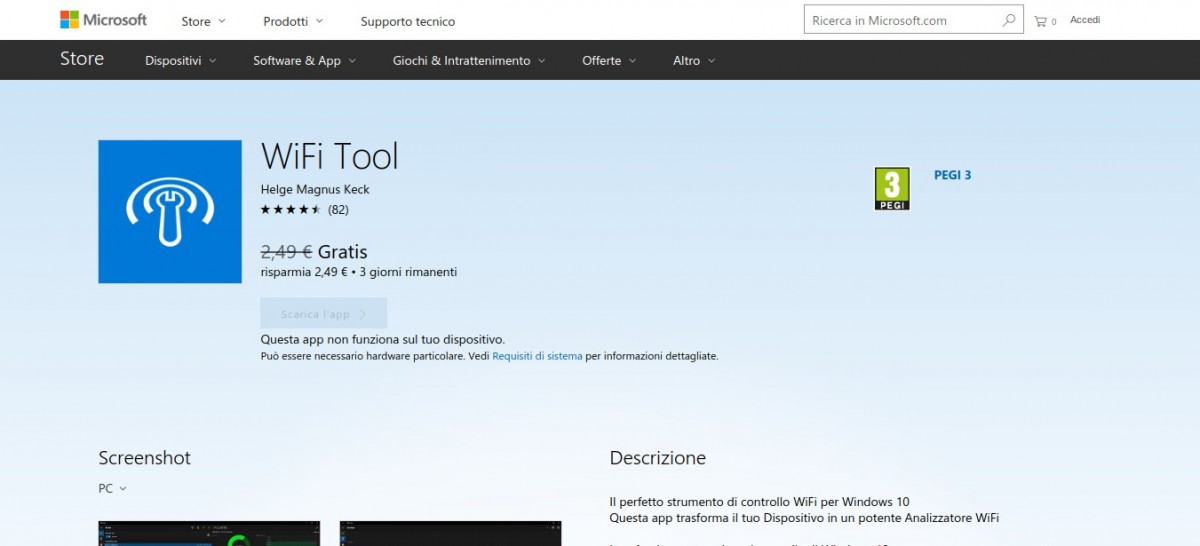Click the struck-through 2,49 € price
Screen dimensions: 1200x546
(287, 252)
